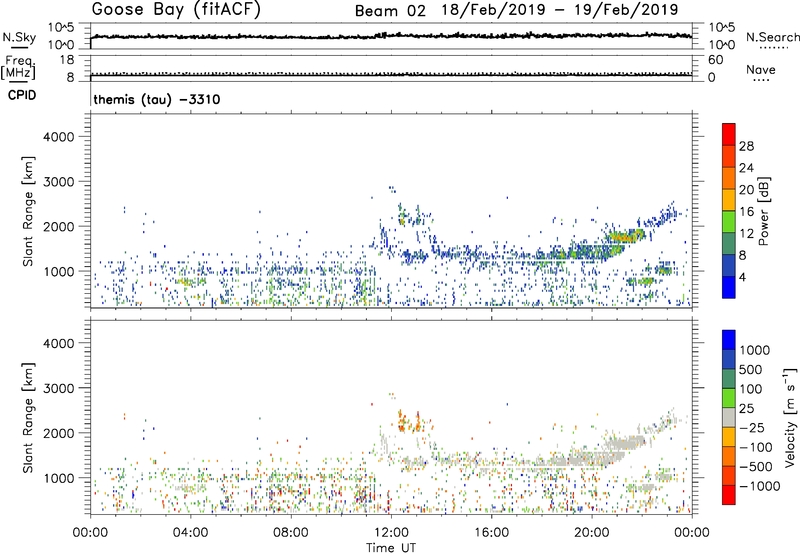Select the "Freq. [MHz]" axis label

pos(19,68)
